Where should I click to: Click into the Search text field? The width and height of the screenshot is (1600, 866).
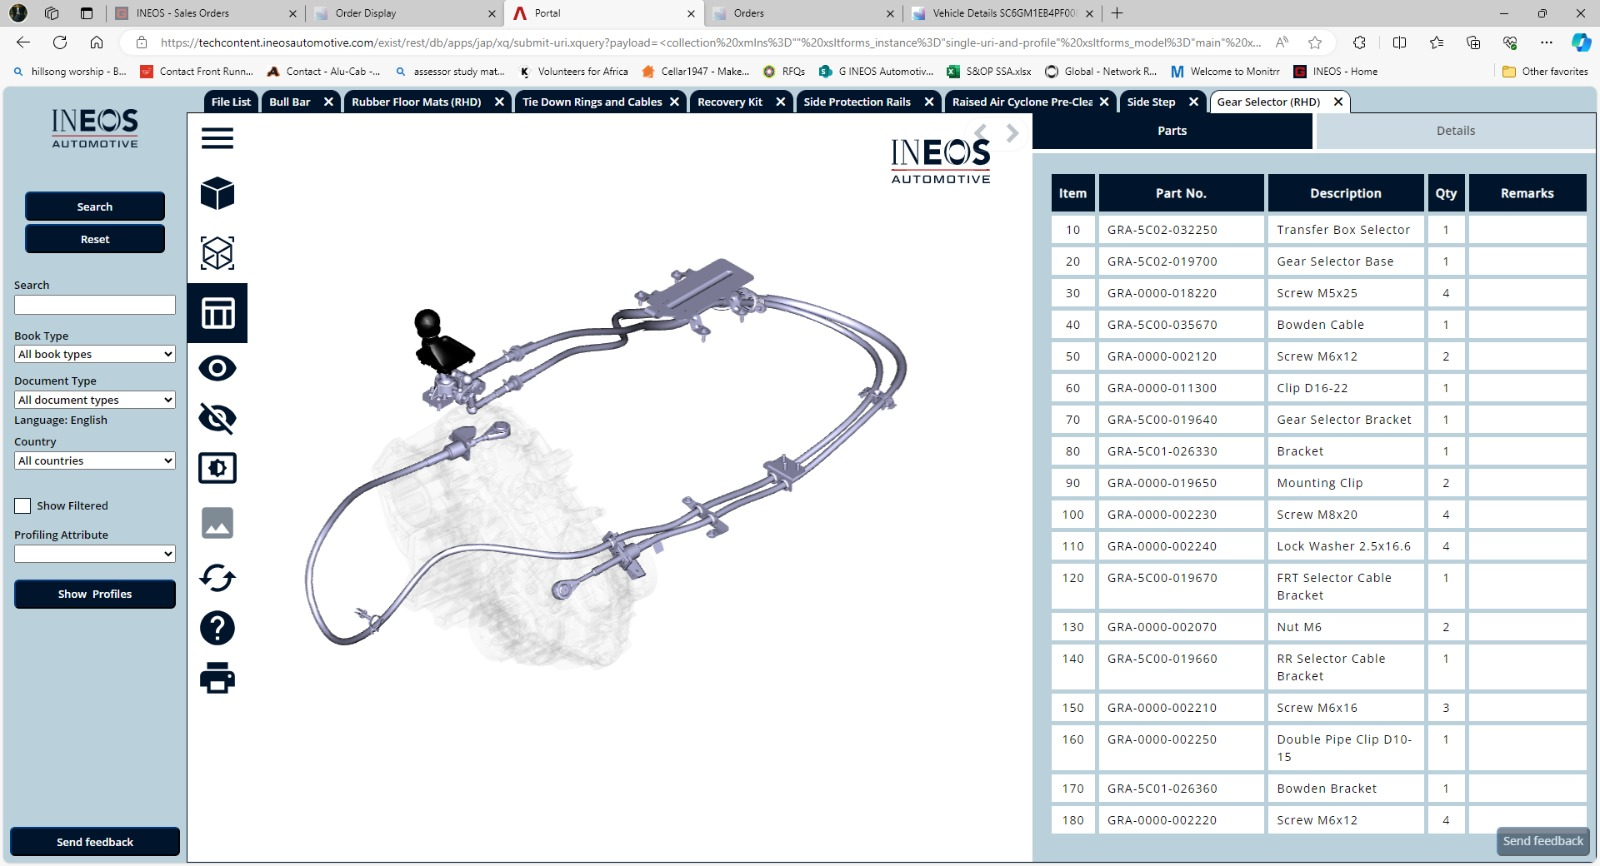[95, 305]
